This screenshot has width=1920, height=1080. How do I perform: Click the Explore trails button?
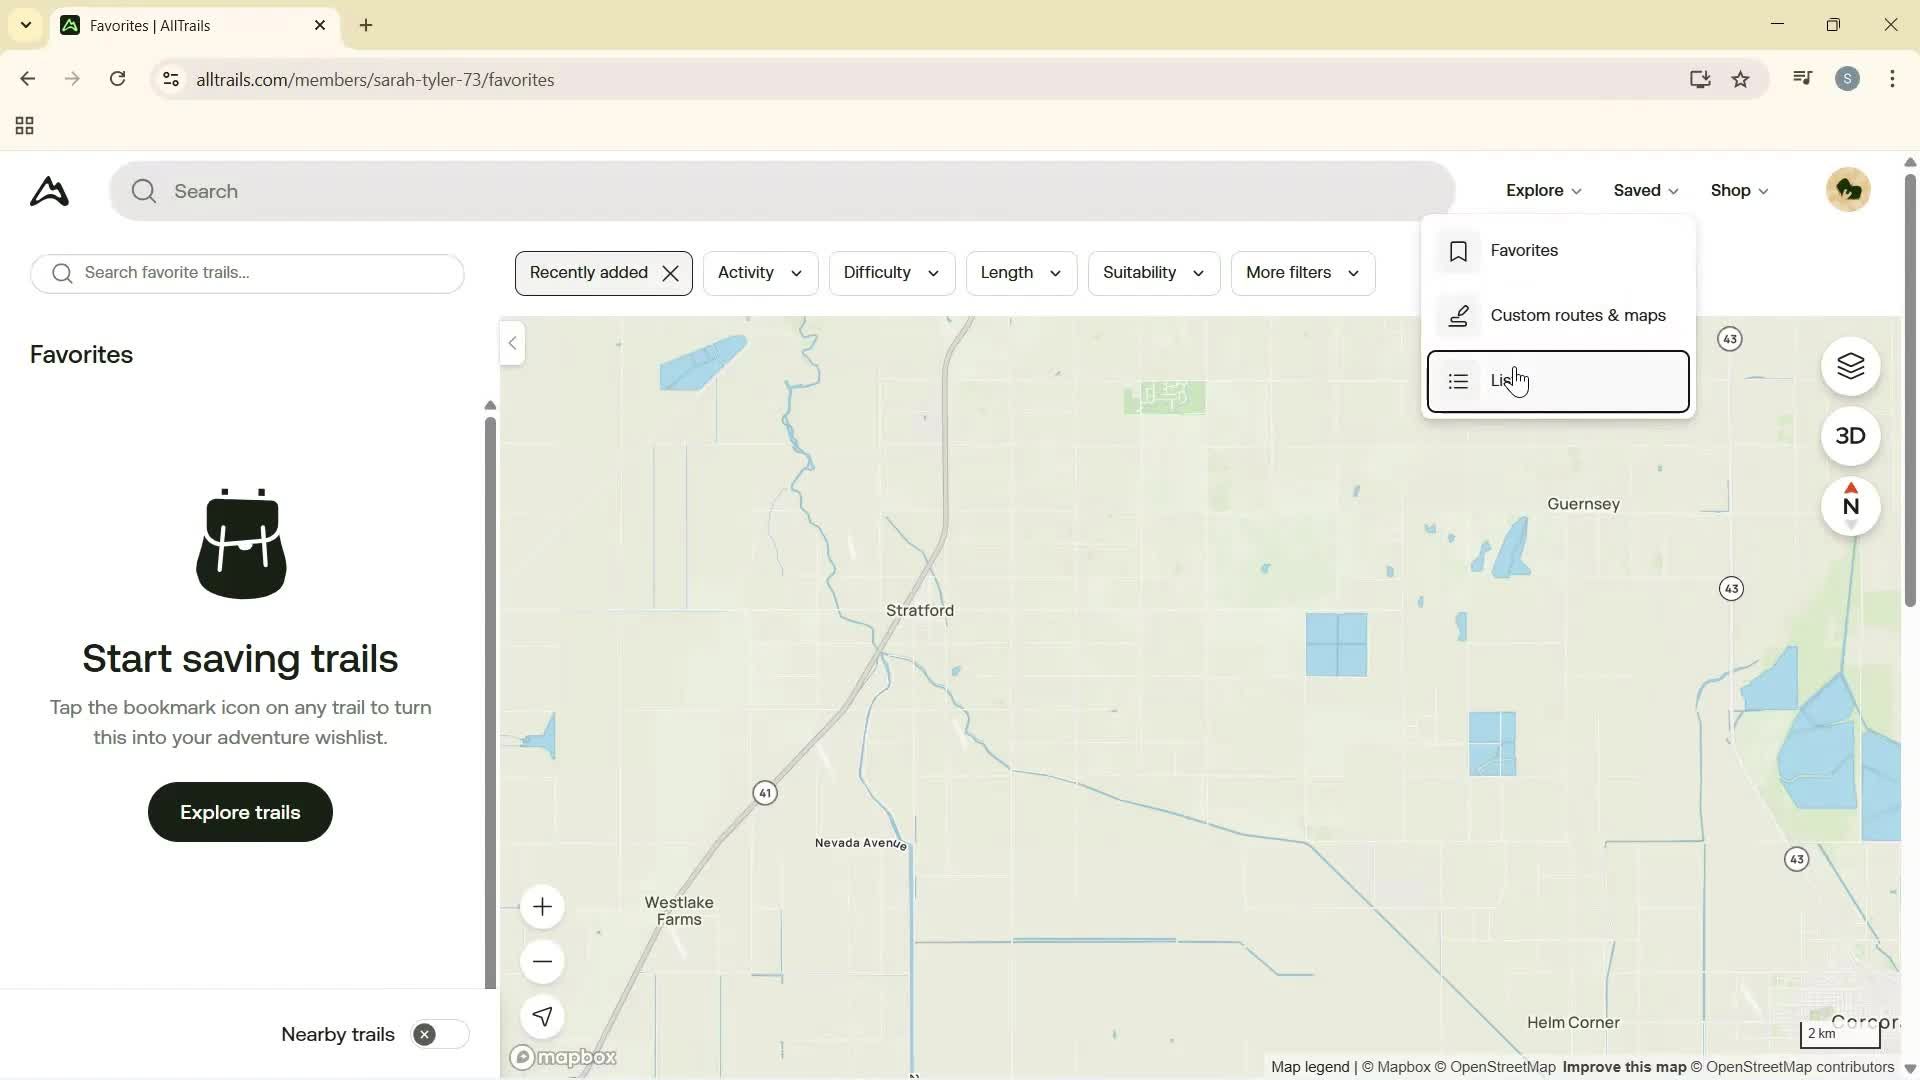(239, 811)
